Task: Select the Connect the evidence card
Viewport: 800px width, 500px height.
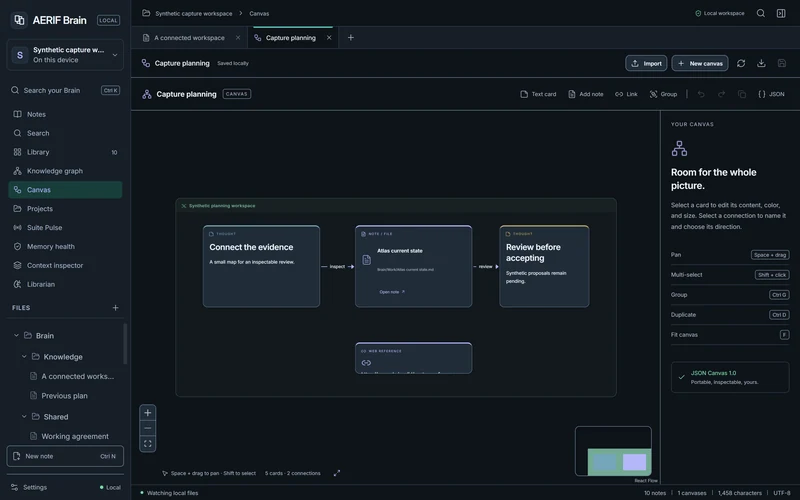Action: [x=261, y=266]
